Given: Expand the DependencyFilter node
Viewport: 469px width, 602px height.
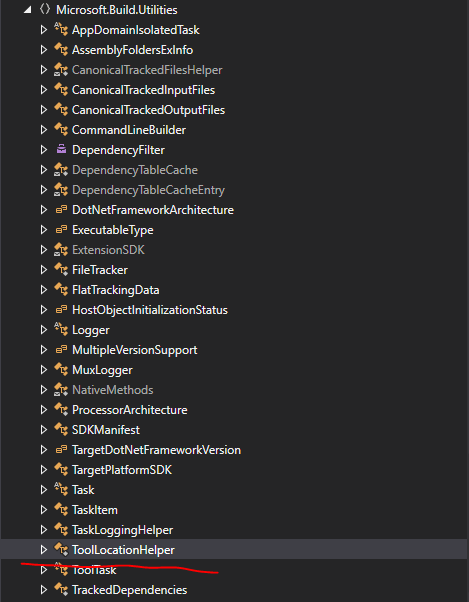Looking at the screenshot, I should click(x=44, y=150).
